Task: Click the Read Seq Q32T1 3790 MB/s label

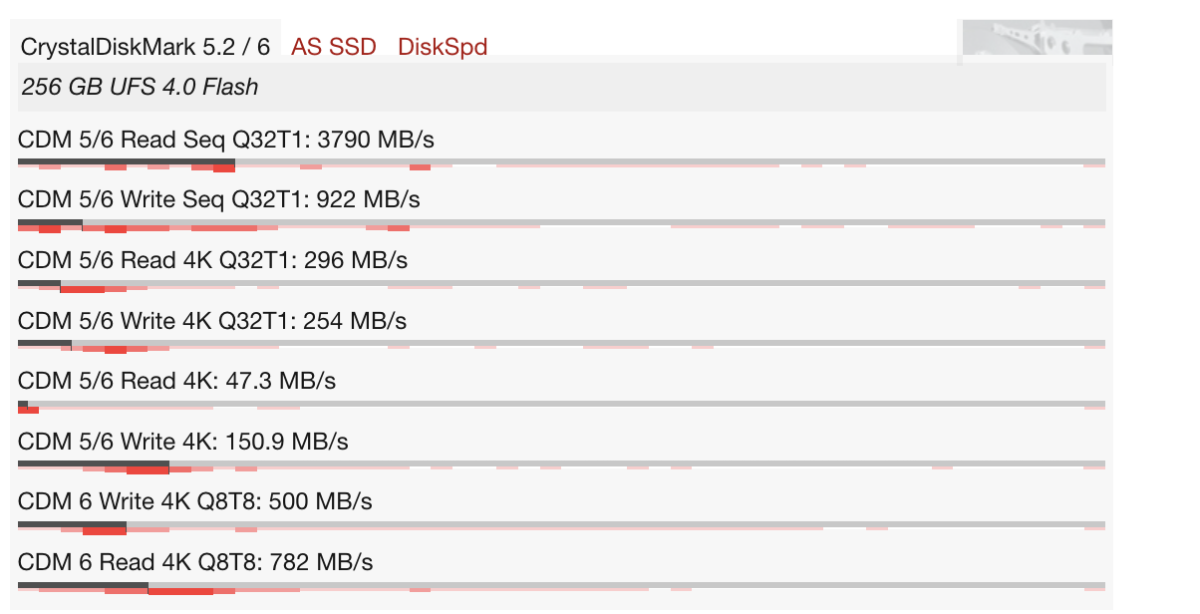Action: tap(226, 139)
